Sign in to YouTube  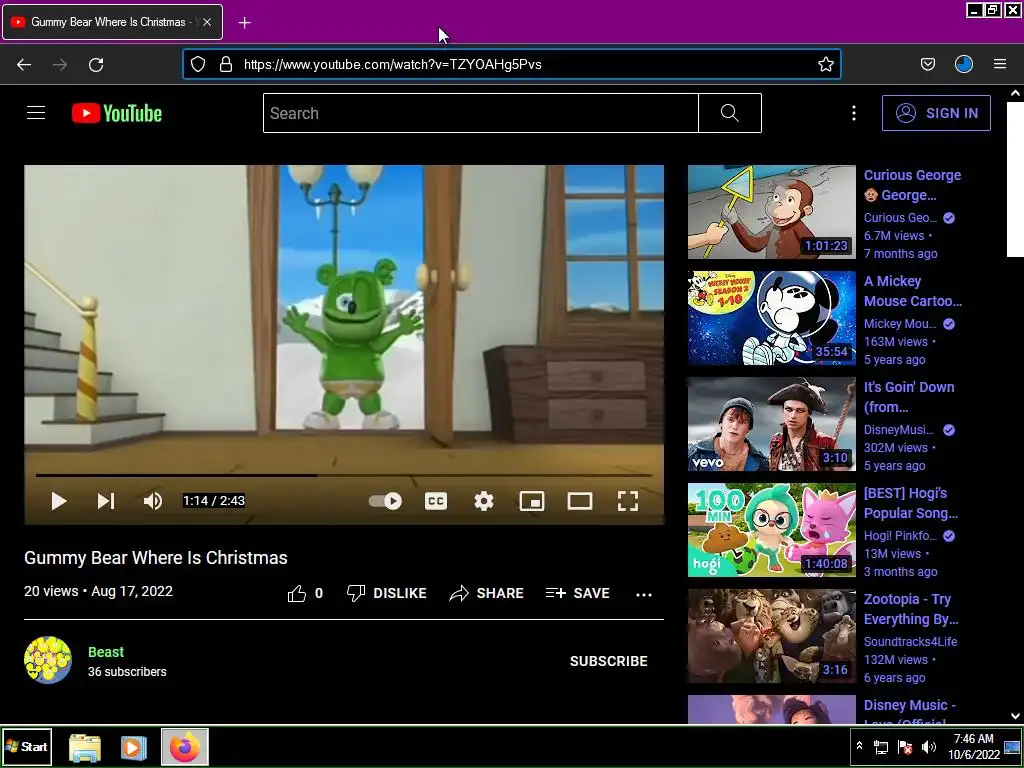pos(936,113)
